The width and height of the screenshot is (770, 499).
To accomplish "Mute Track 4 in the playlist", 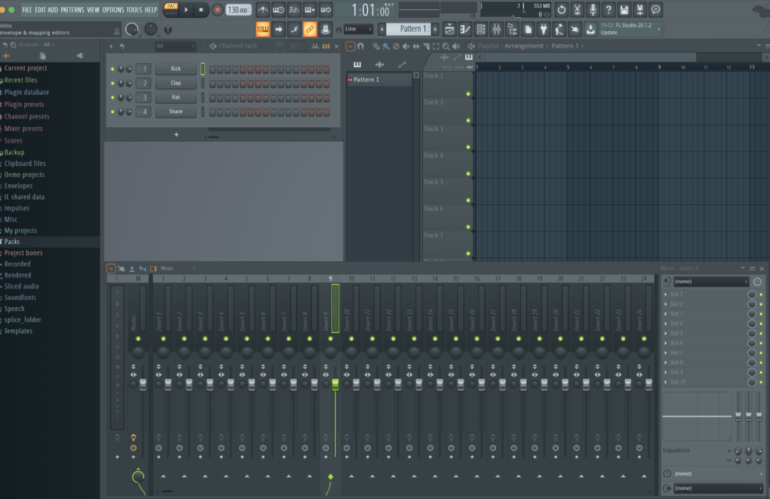I will coord(468,173).
